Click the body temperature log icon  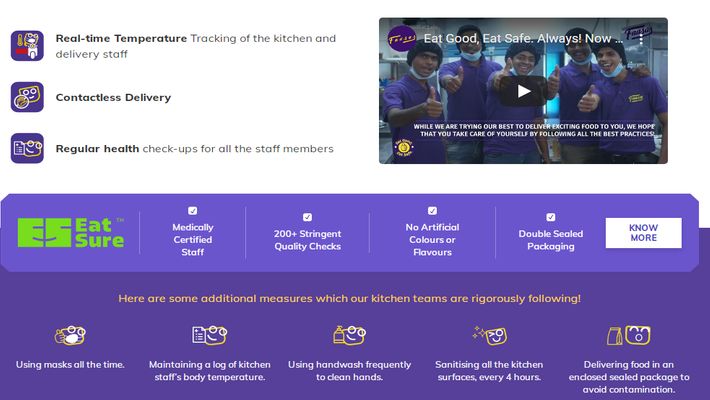point(209,335)
